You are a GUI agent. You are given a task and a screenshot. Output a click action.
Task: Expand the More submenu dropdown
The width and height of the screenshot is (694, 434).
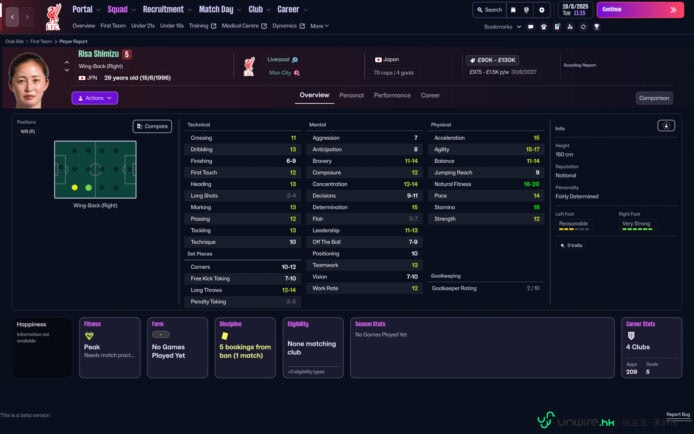pyautogui.click(x=319, y=26)
